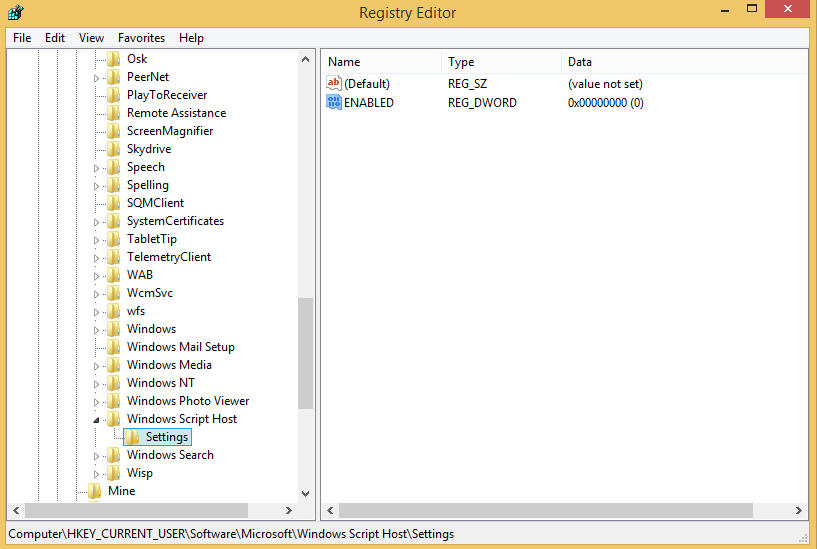The height and width of the screenshot is (549, 817).
Task: Click the Registry Editor app icon in title bar
Action: [x=16, y=12]
